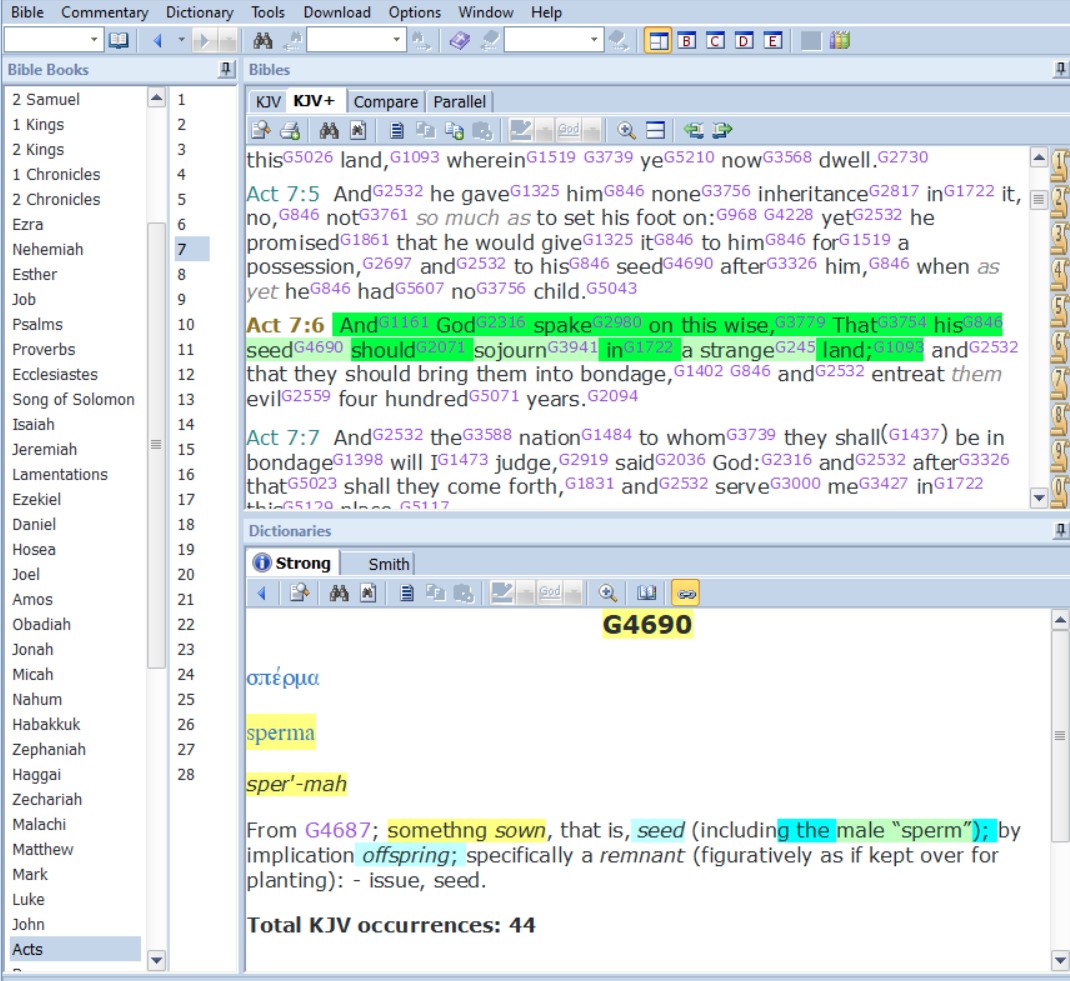Switch to layout B (Bible maximized)
Viewport: 1070px width, 981px height.
click(687, 41)
